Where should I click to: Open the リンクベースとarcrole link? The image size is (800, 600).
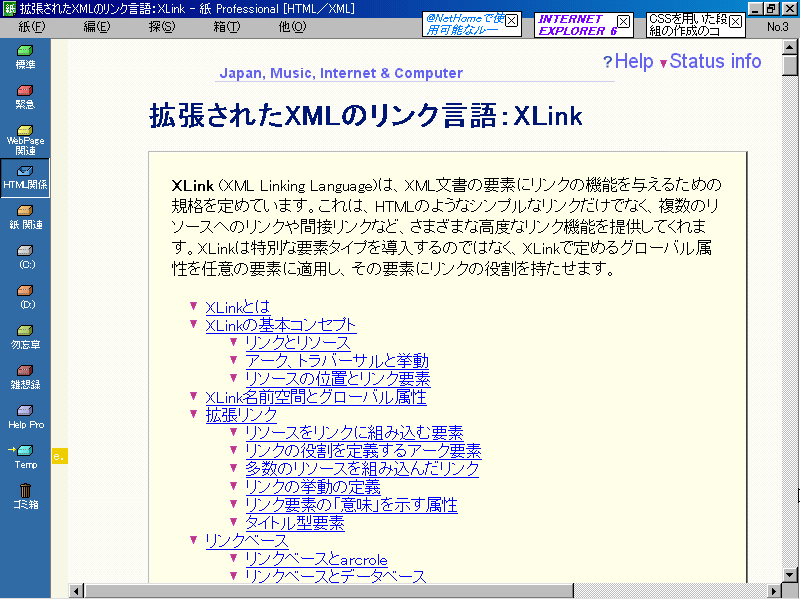(x=316, y=559)
